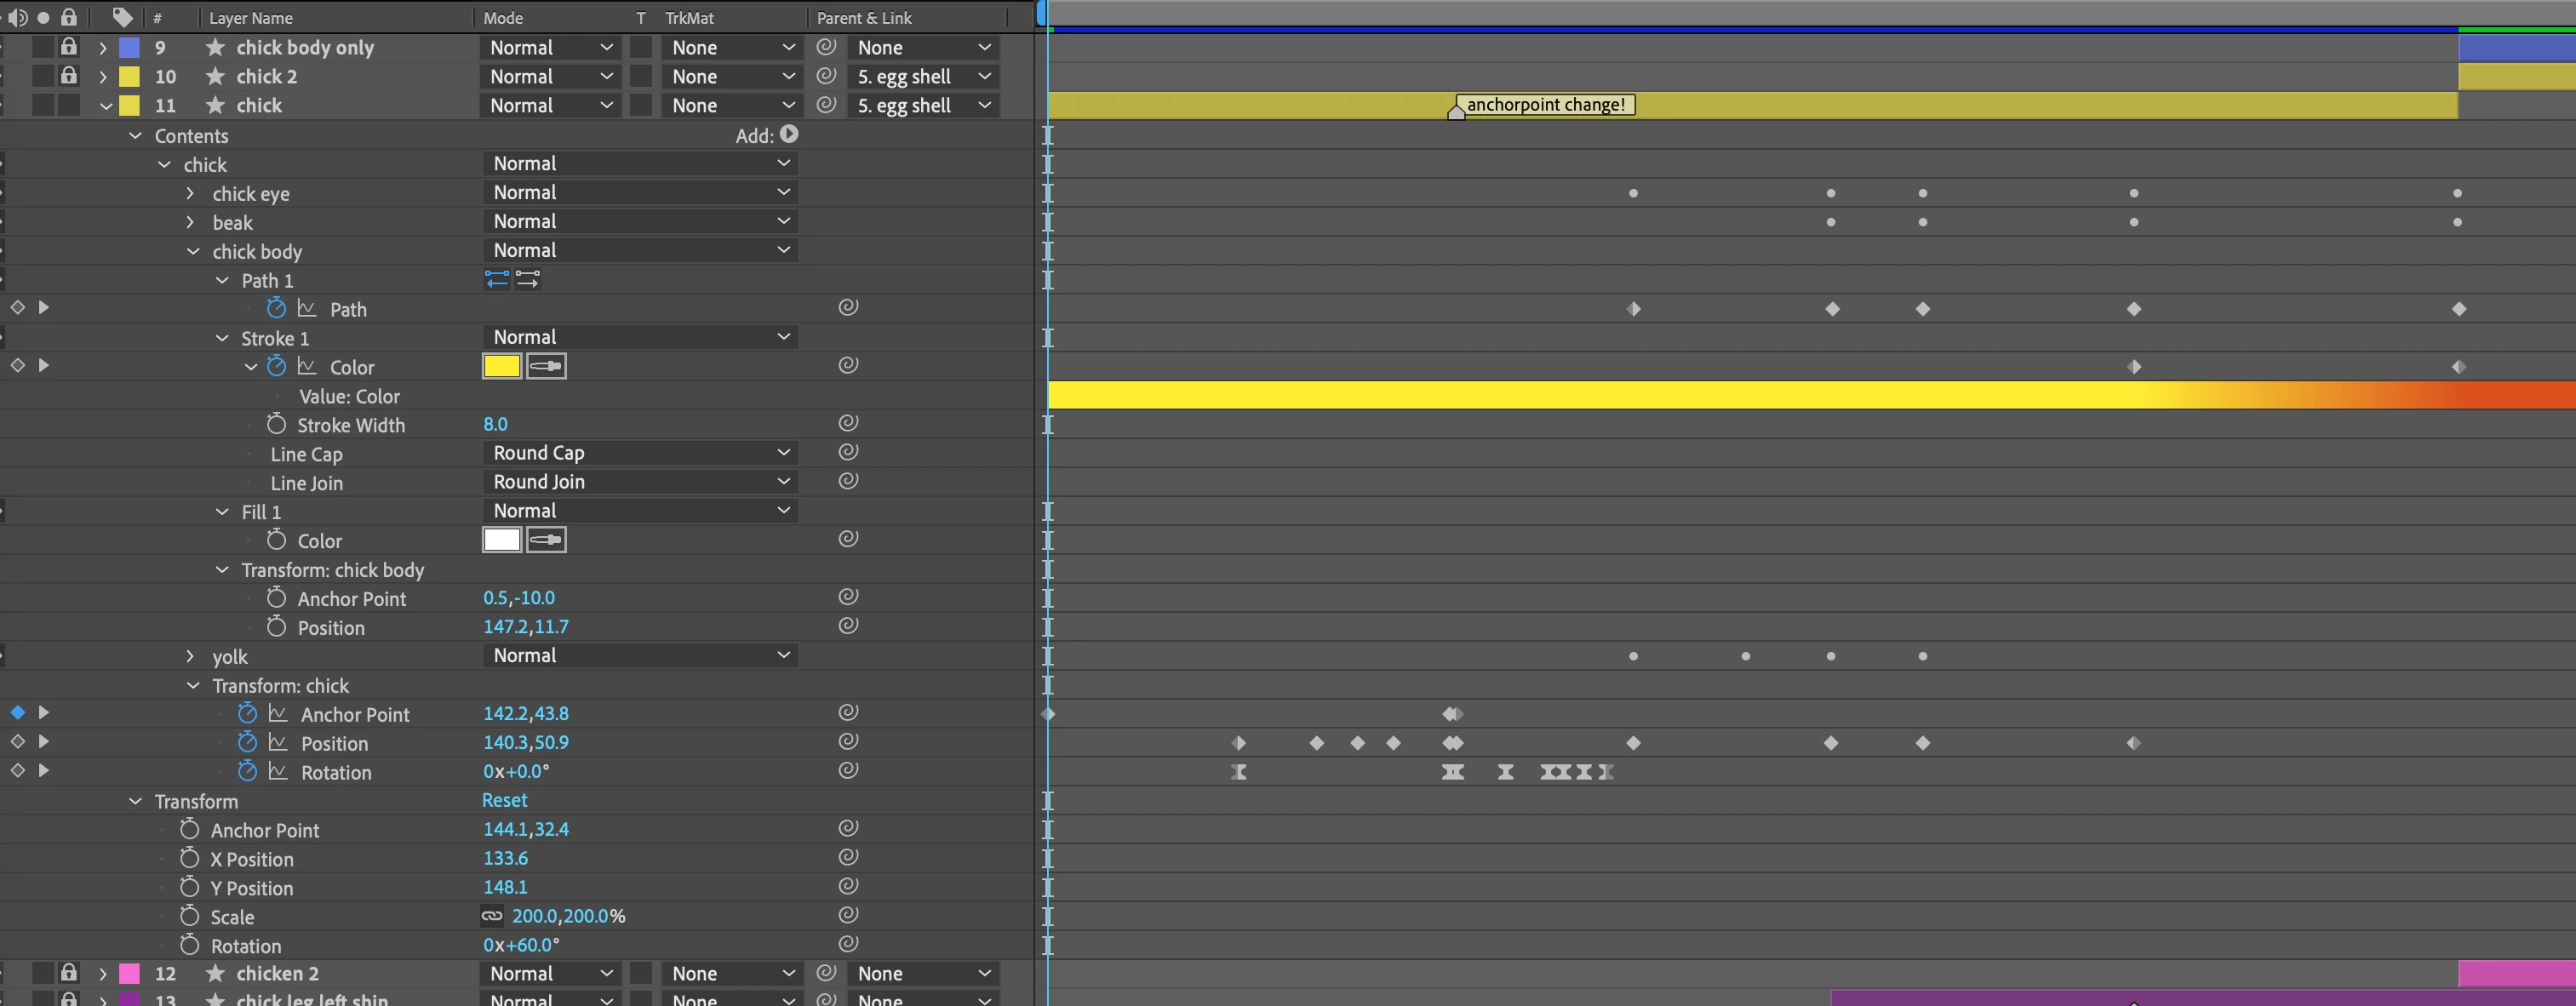Toggle the Scale constrain proportions link
This screenshot has height=1006, width=2576.
pos(492,915)
